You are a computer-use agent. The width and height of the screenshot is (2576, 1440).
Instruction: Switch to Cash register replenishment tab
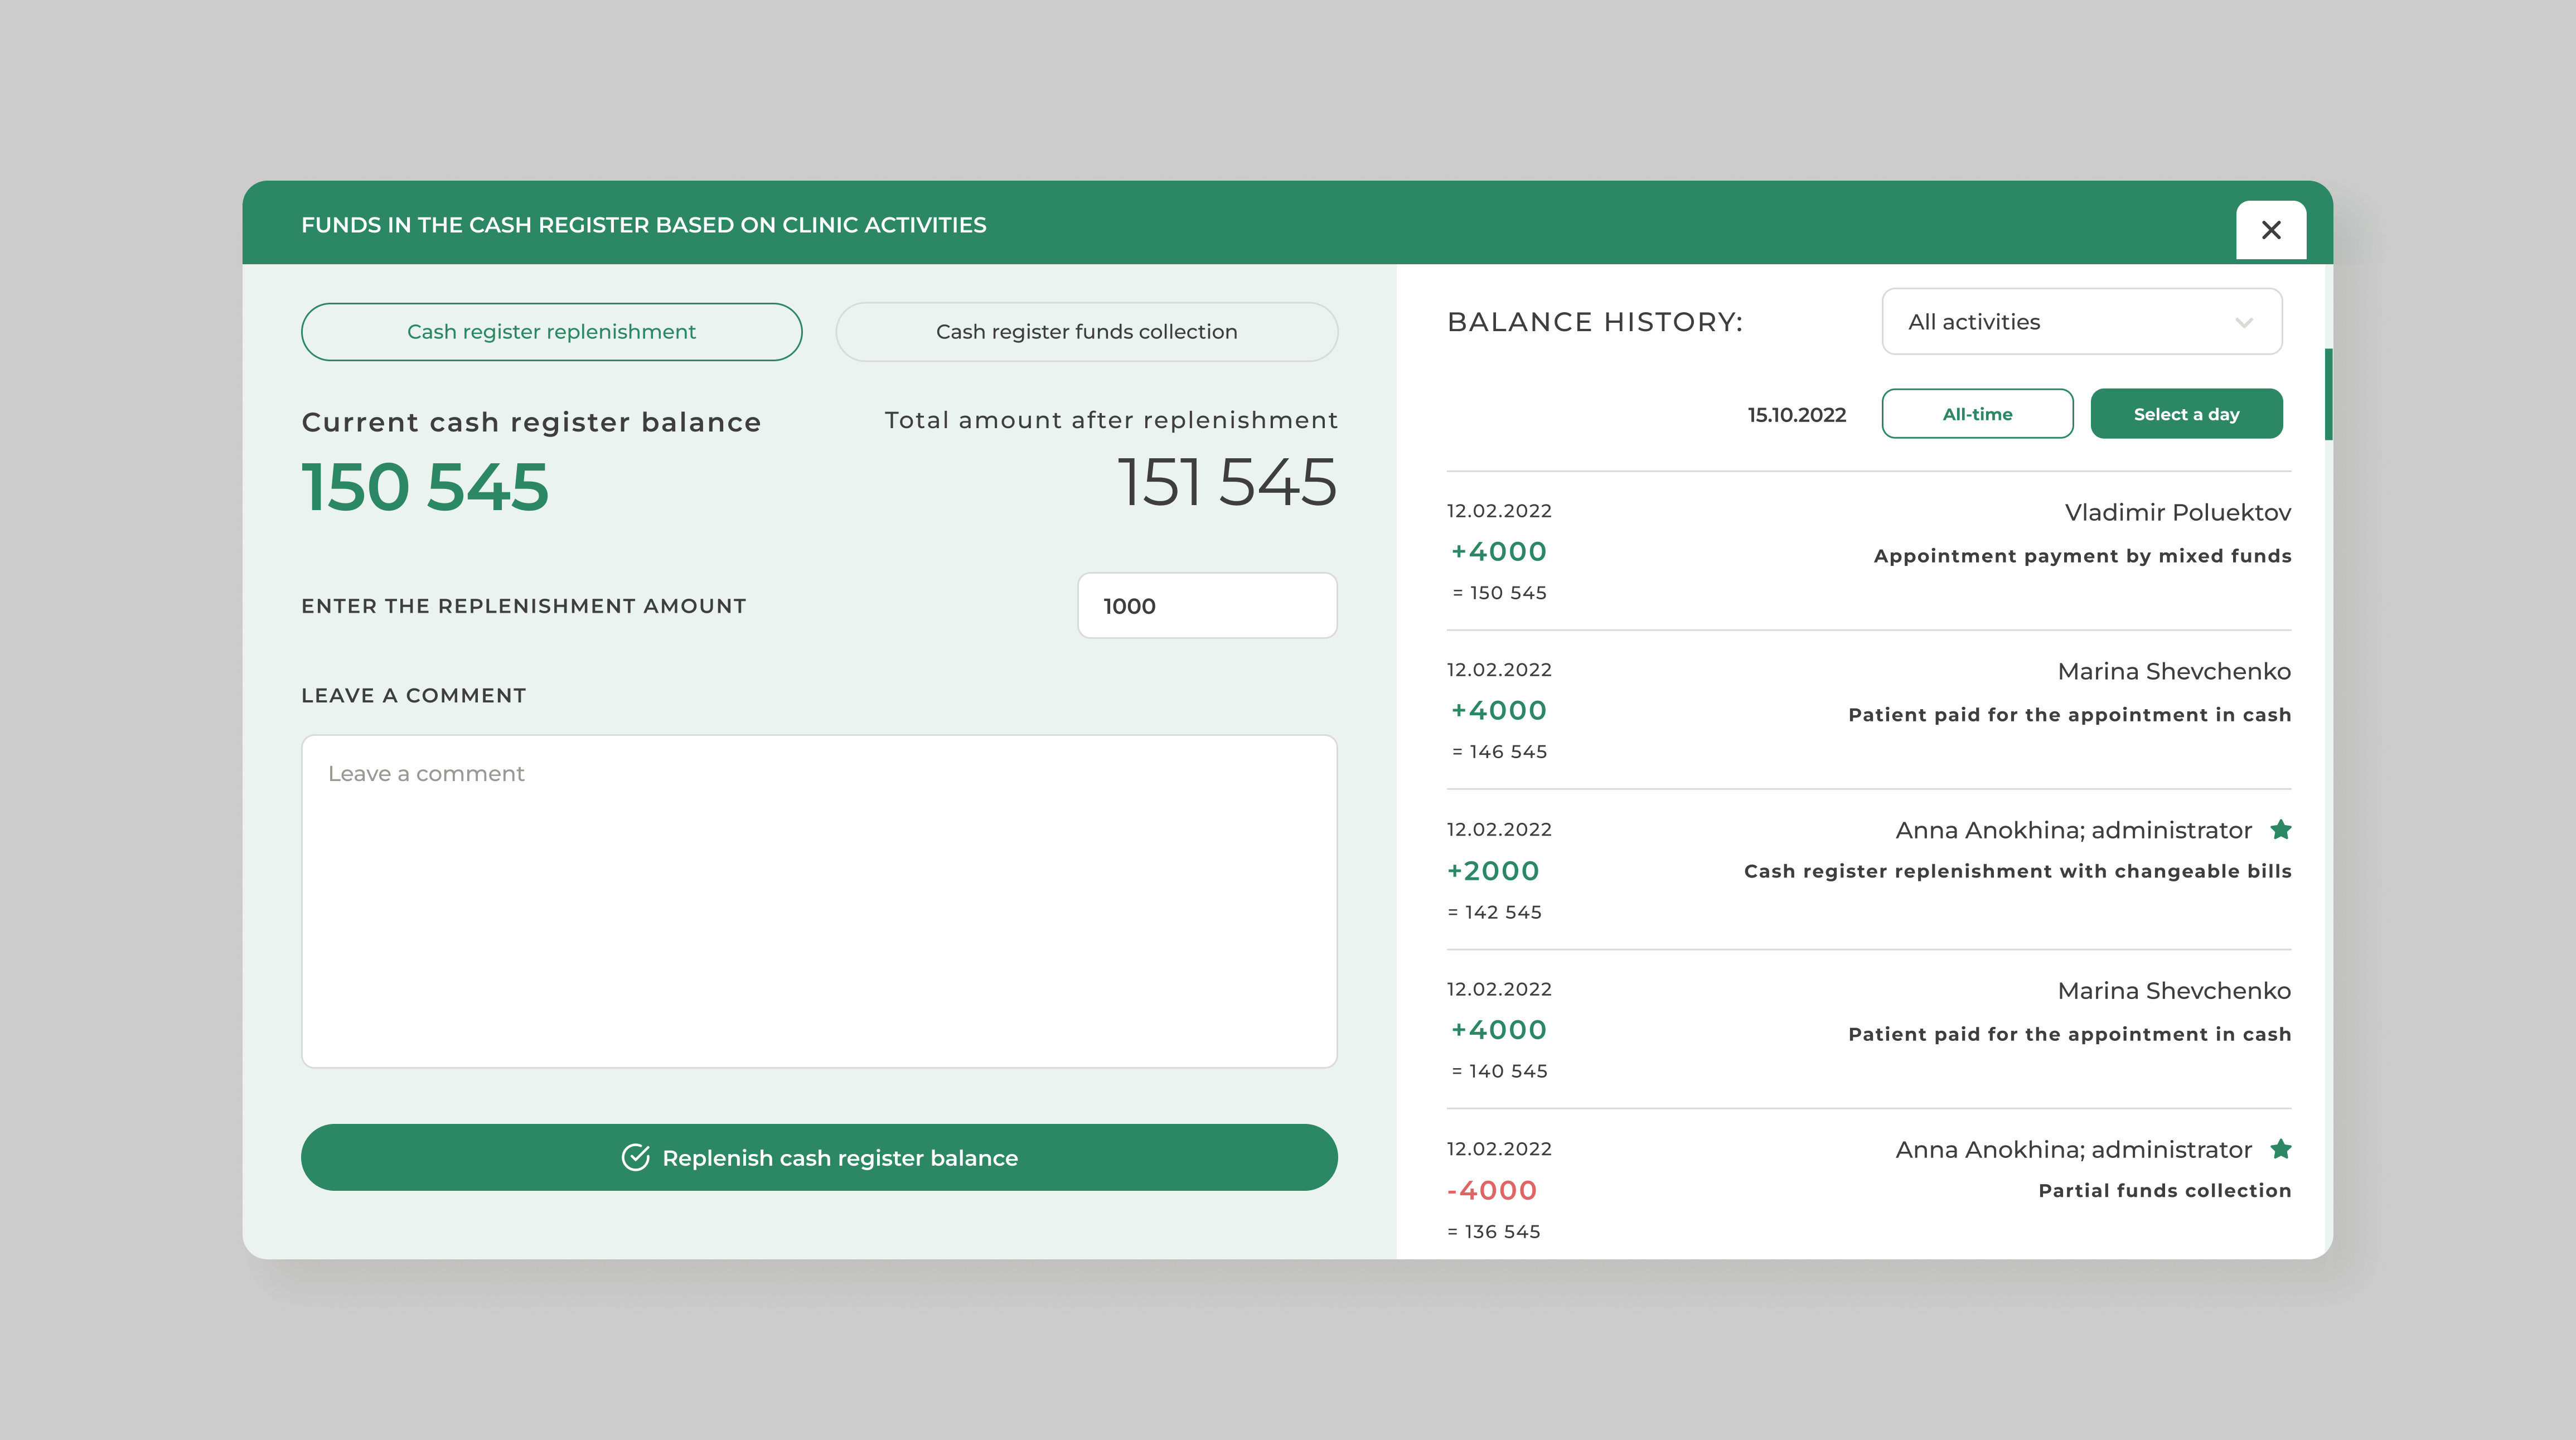pos(551,332)
